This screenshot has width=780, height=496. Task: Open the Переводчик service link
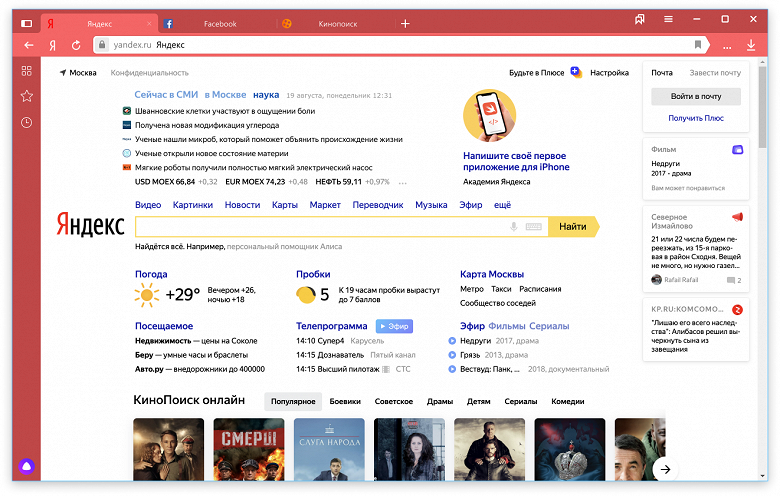378,205
